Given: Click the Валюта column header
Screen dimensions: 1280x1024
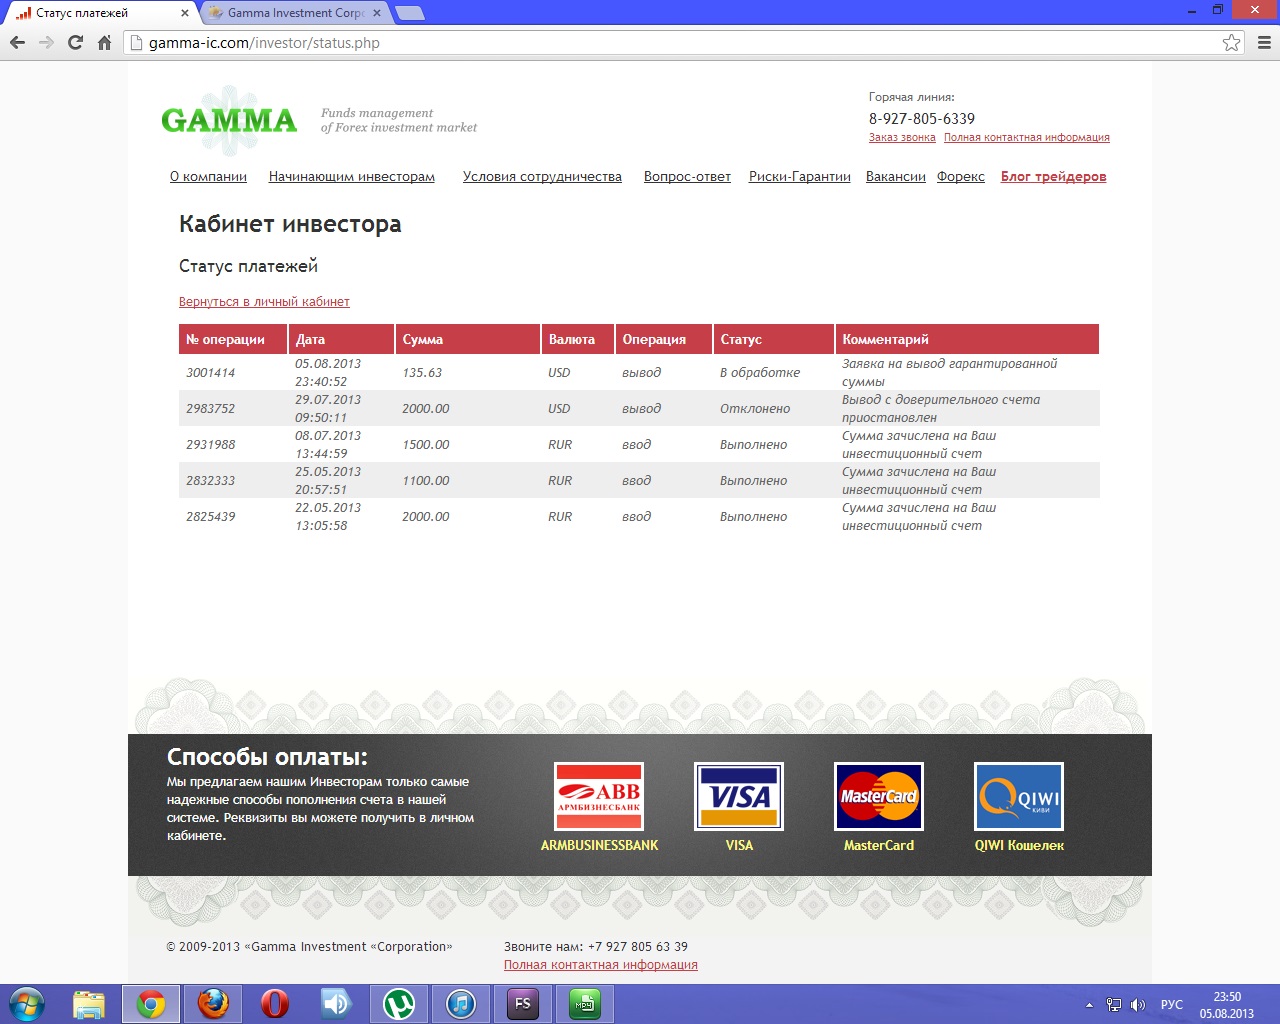Looking at the screenshot, I should [577, 339].
